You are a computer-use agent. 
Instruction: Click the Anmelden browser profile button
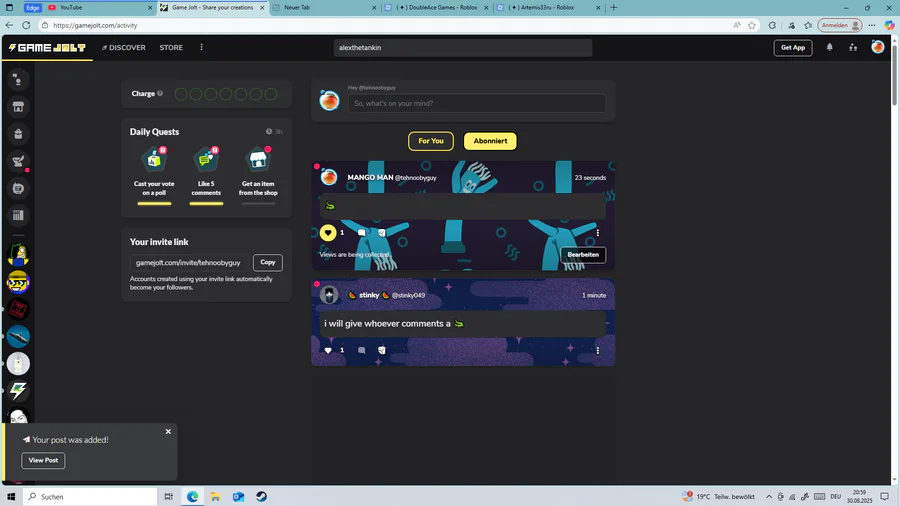coord(840,25)
